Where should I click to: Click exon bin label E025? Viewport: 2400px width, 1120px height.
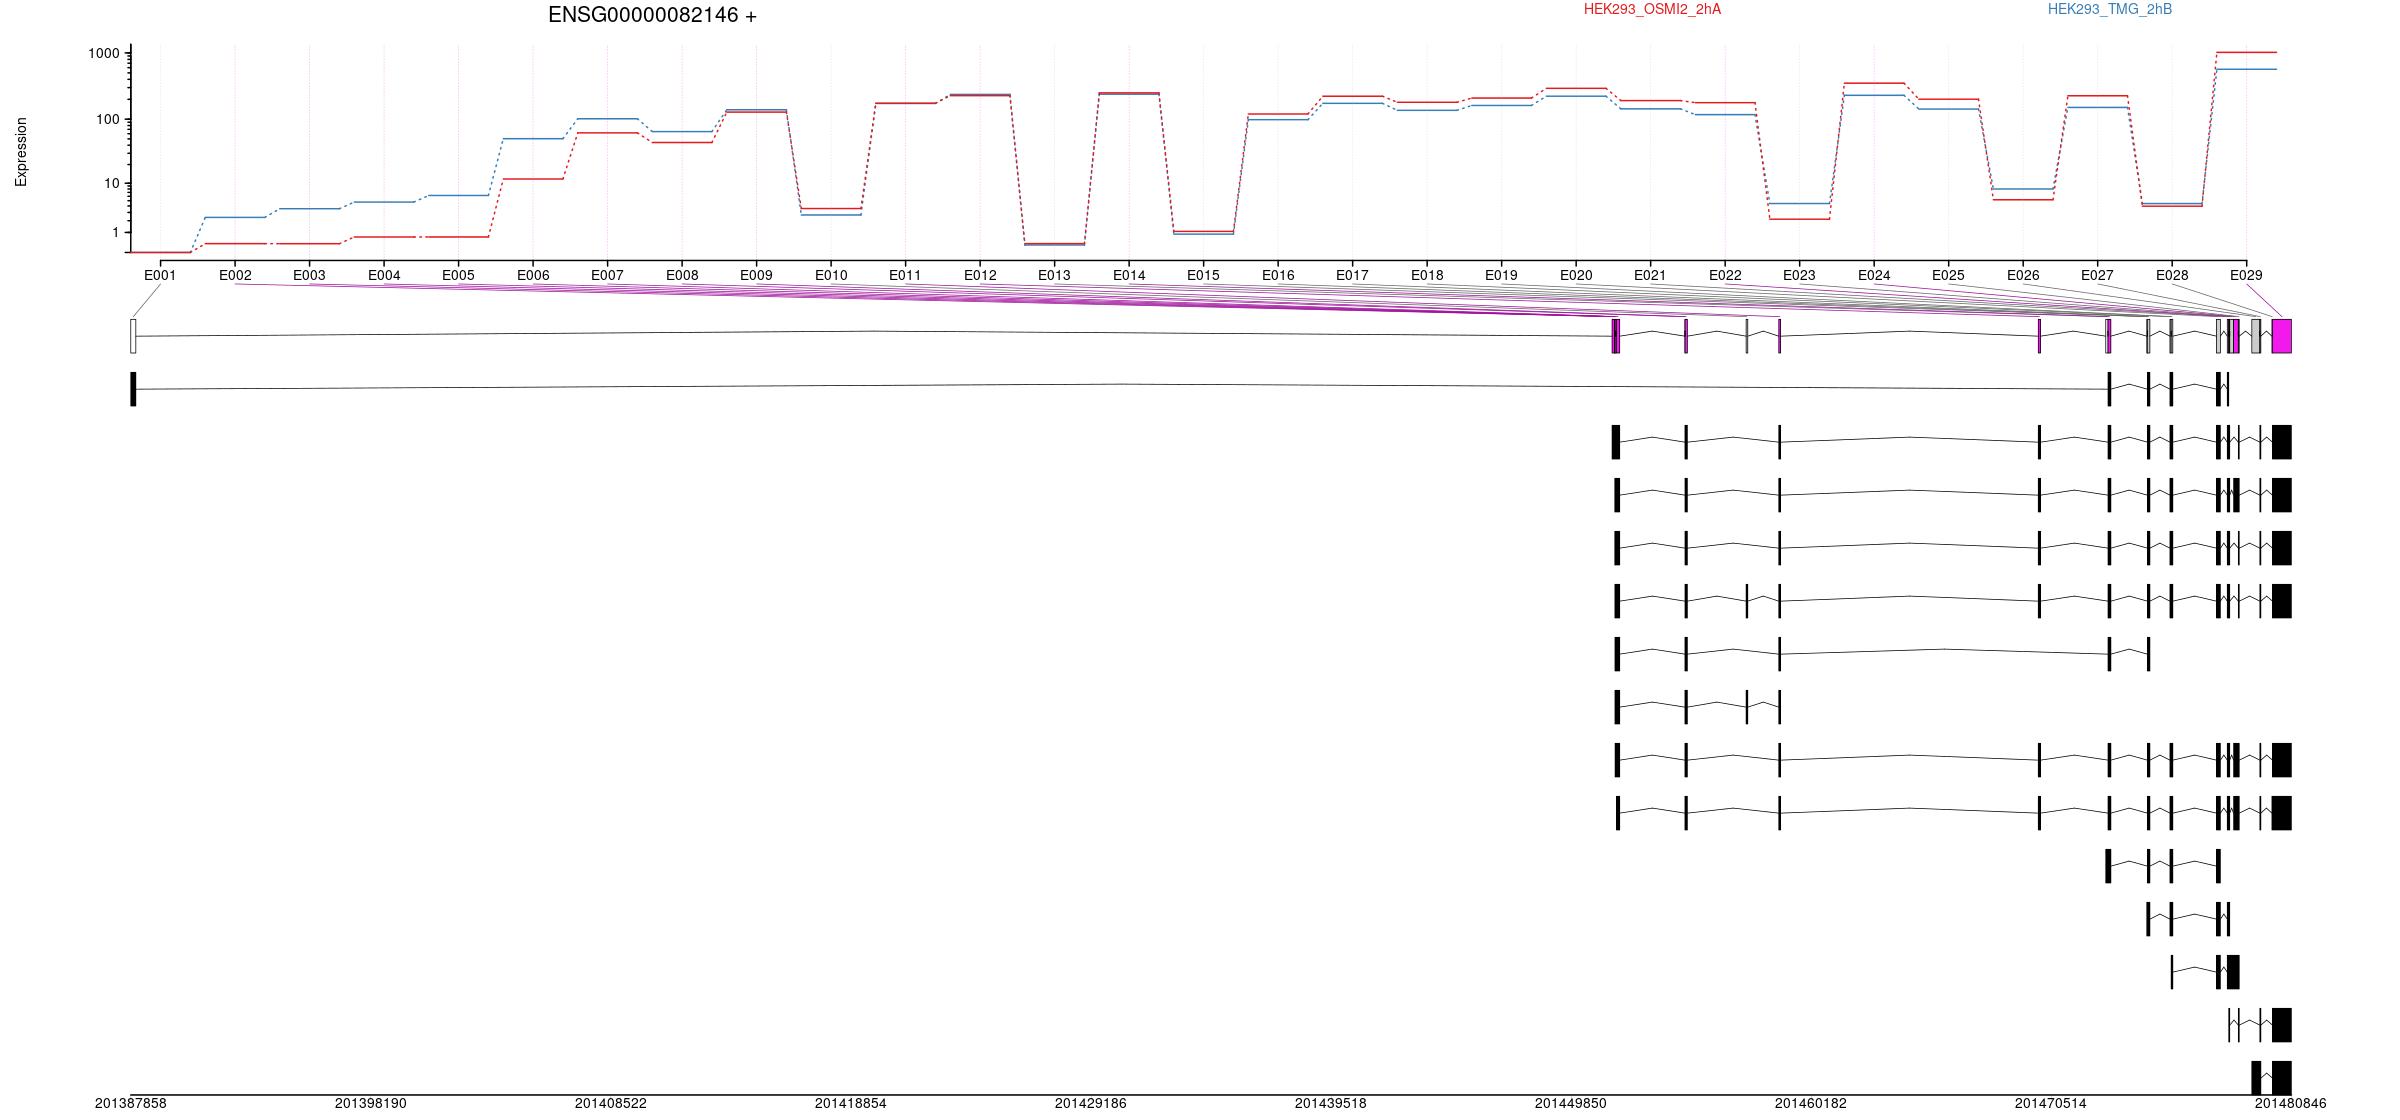pyautogui.click(x=1948, y=275)
